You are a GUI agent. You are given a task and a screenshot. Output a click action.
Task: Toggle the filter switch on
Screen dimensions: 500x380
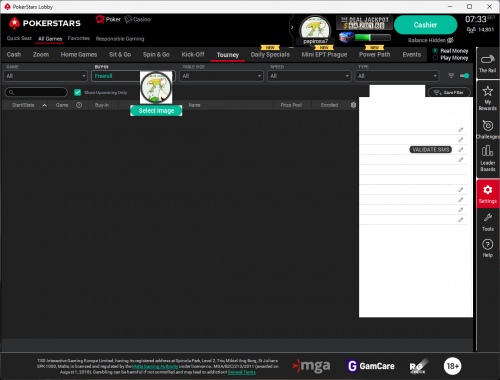tap(464, 76)
